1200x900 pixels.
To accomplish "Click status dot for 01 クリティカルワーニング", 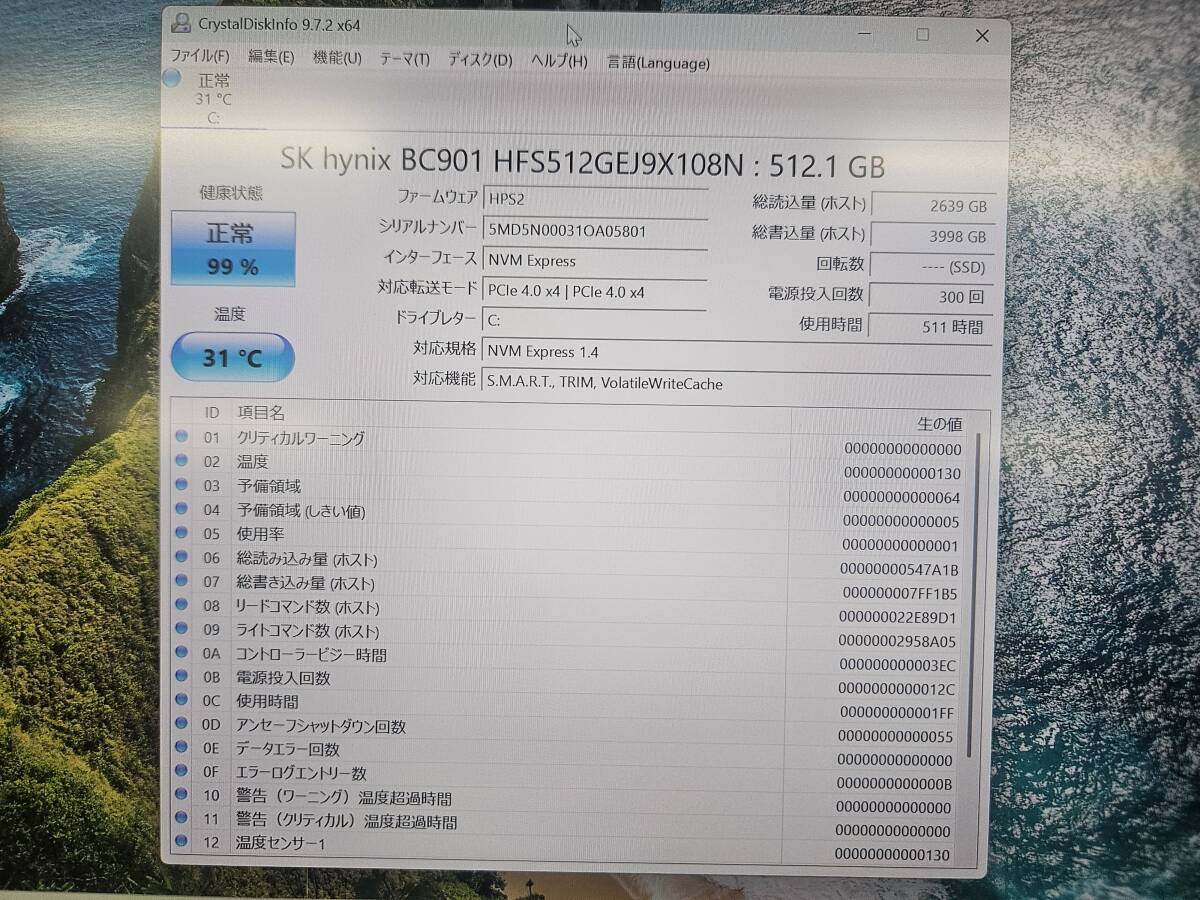I will coord(182,436).
